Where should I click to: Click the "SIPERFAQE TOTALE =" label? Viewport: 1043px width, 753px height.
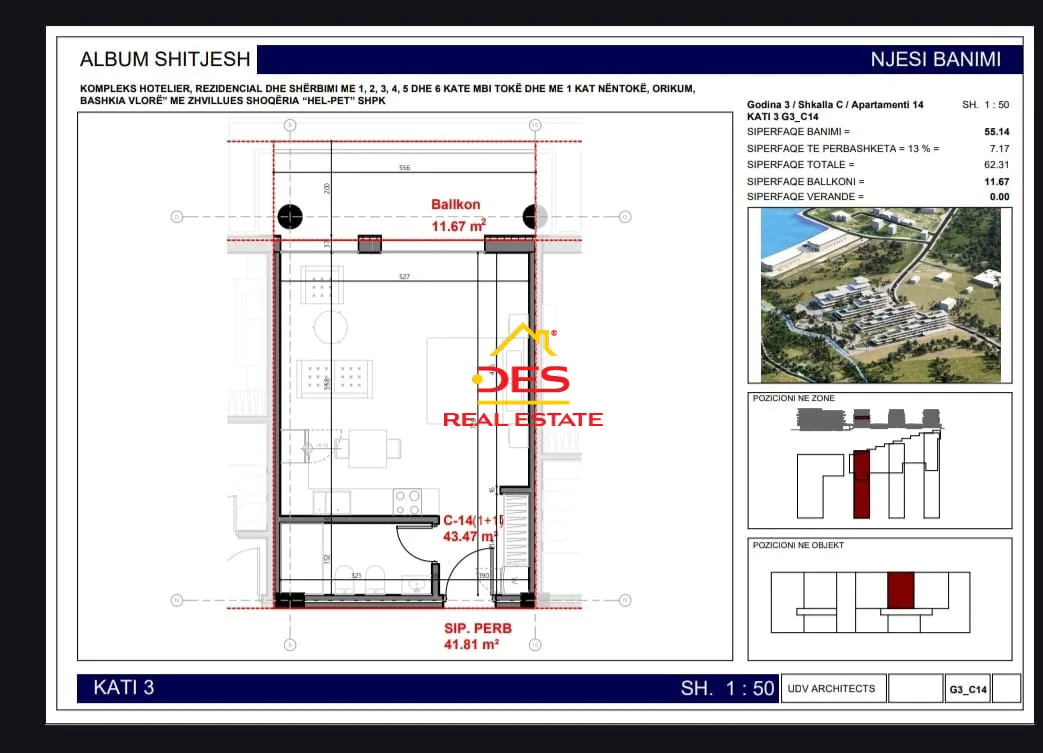(x=800, y=164)
